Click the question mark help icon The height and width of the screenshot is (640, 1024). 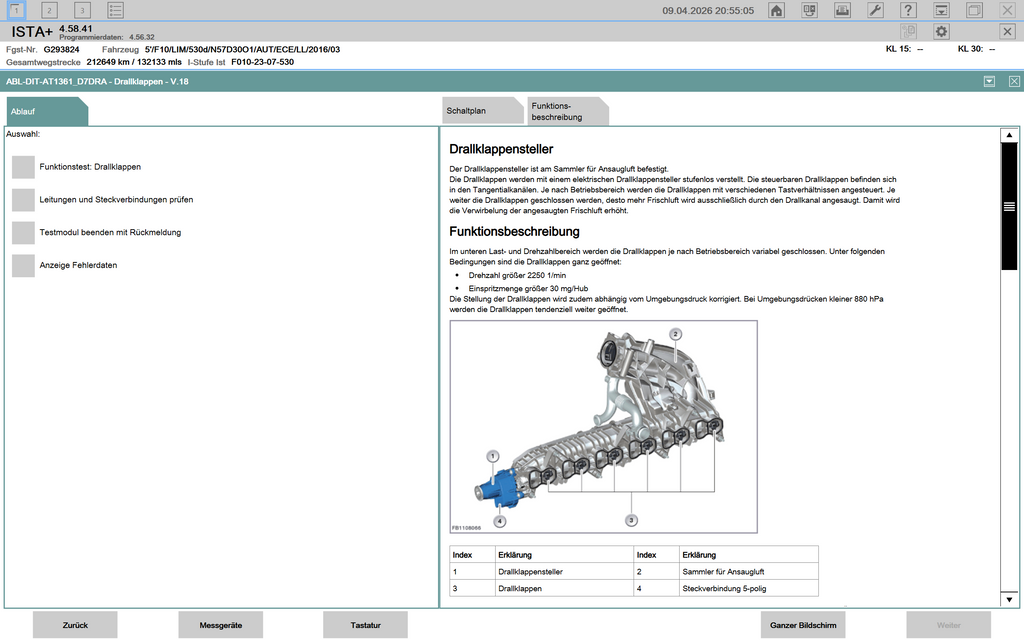point(907,10)
